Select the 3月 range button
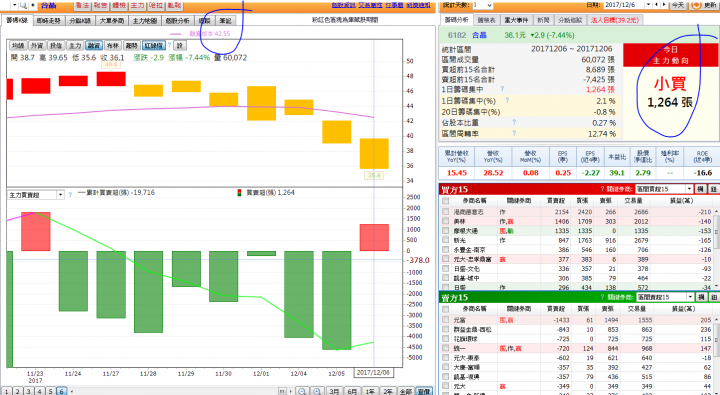This screenshot has height=395, width=720. pyautogui.click(x=334, y=391)
